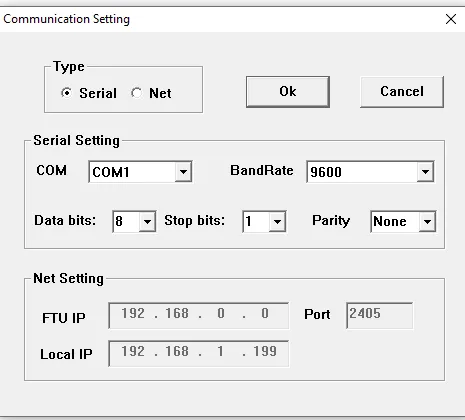Viewport: 465px width, 420px height.
Task: Open the COM port dropdown arrow
Action: [x=183, y=172]
